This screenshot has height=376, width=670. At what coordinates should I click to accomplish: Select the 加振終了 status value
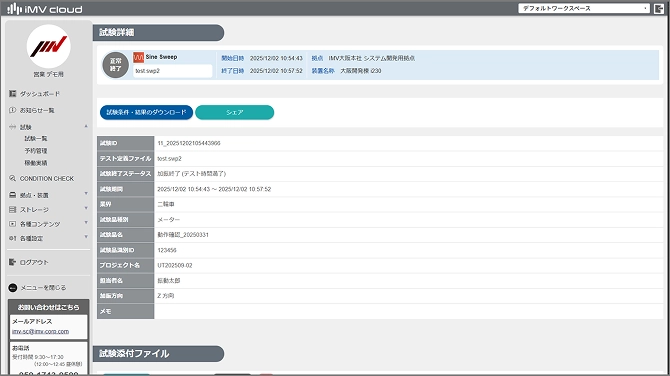191,174
